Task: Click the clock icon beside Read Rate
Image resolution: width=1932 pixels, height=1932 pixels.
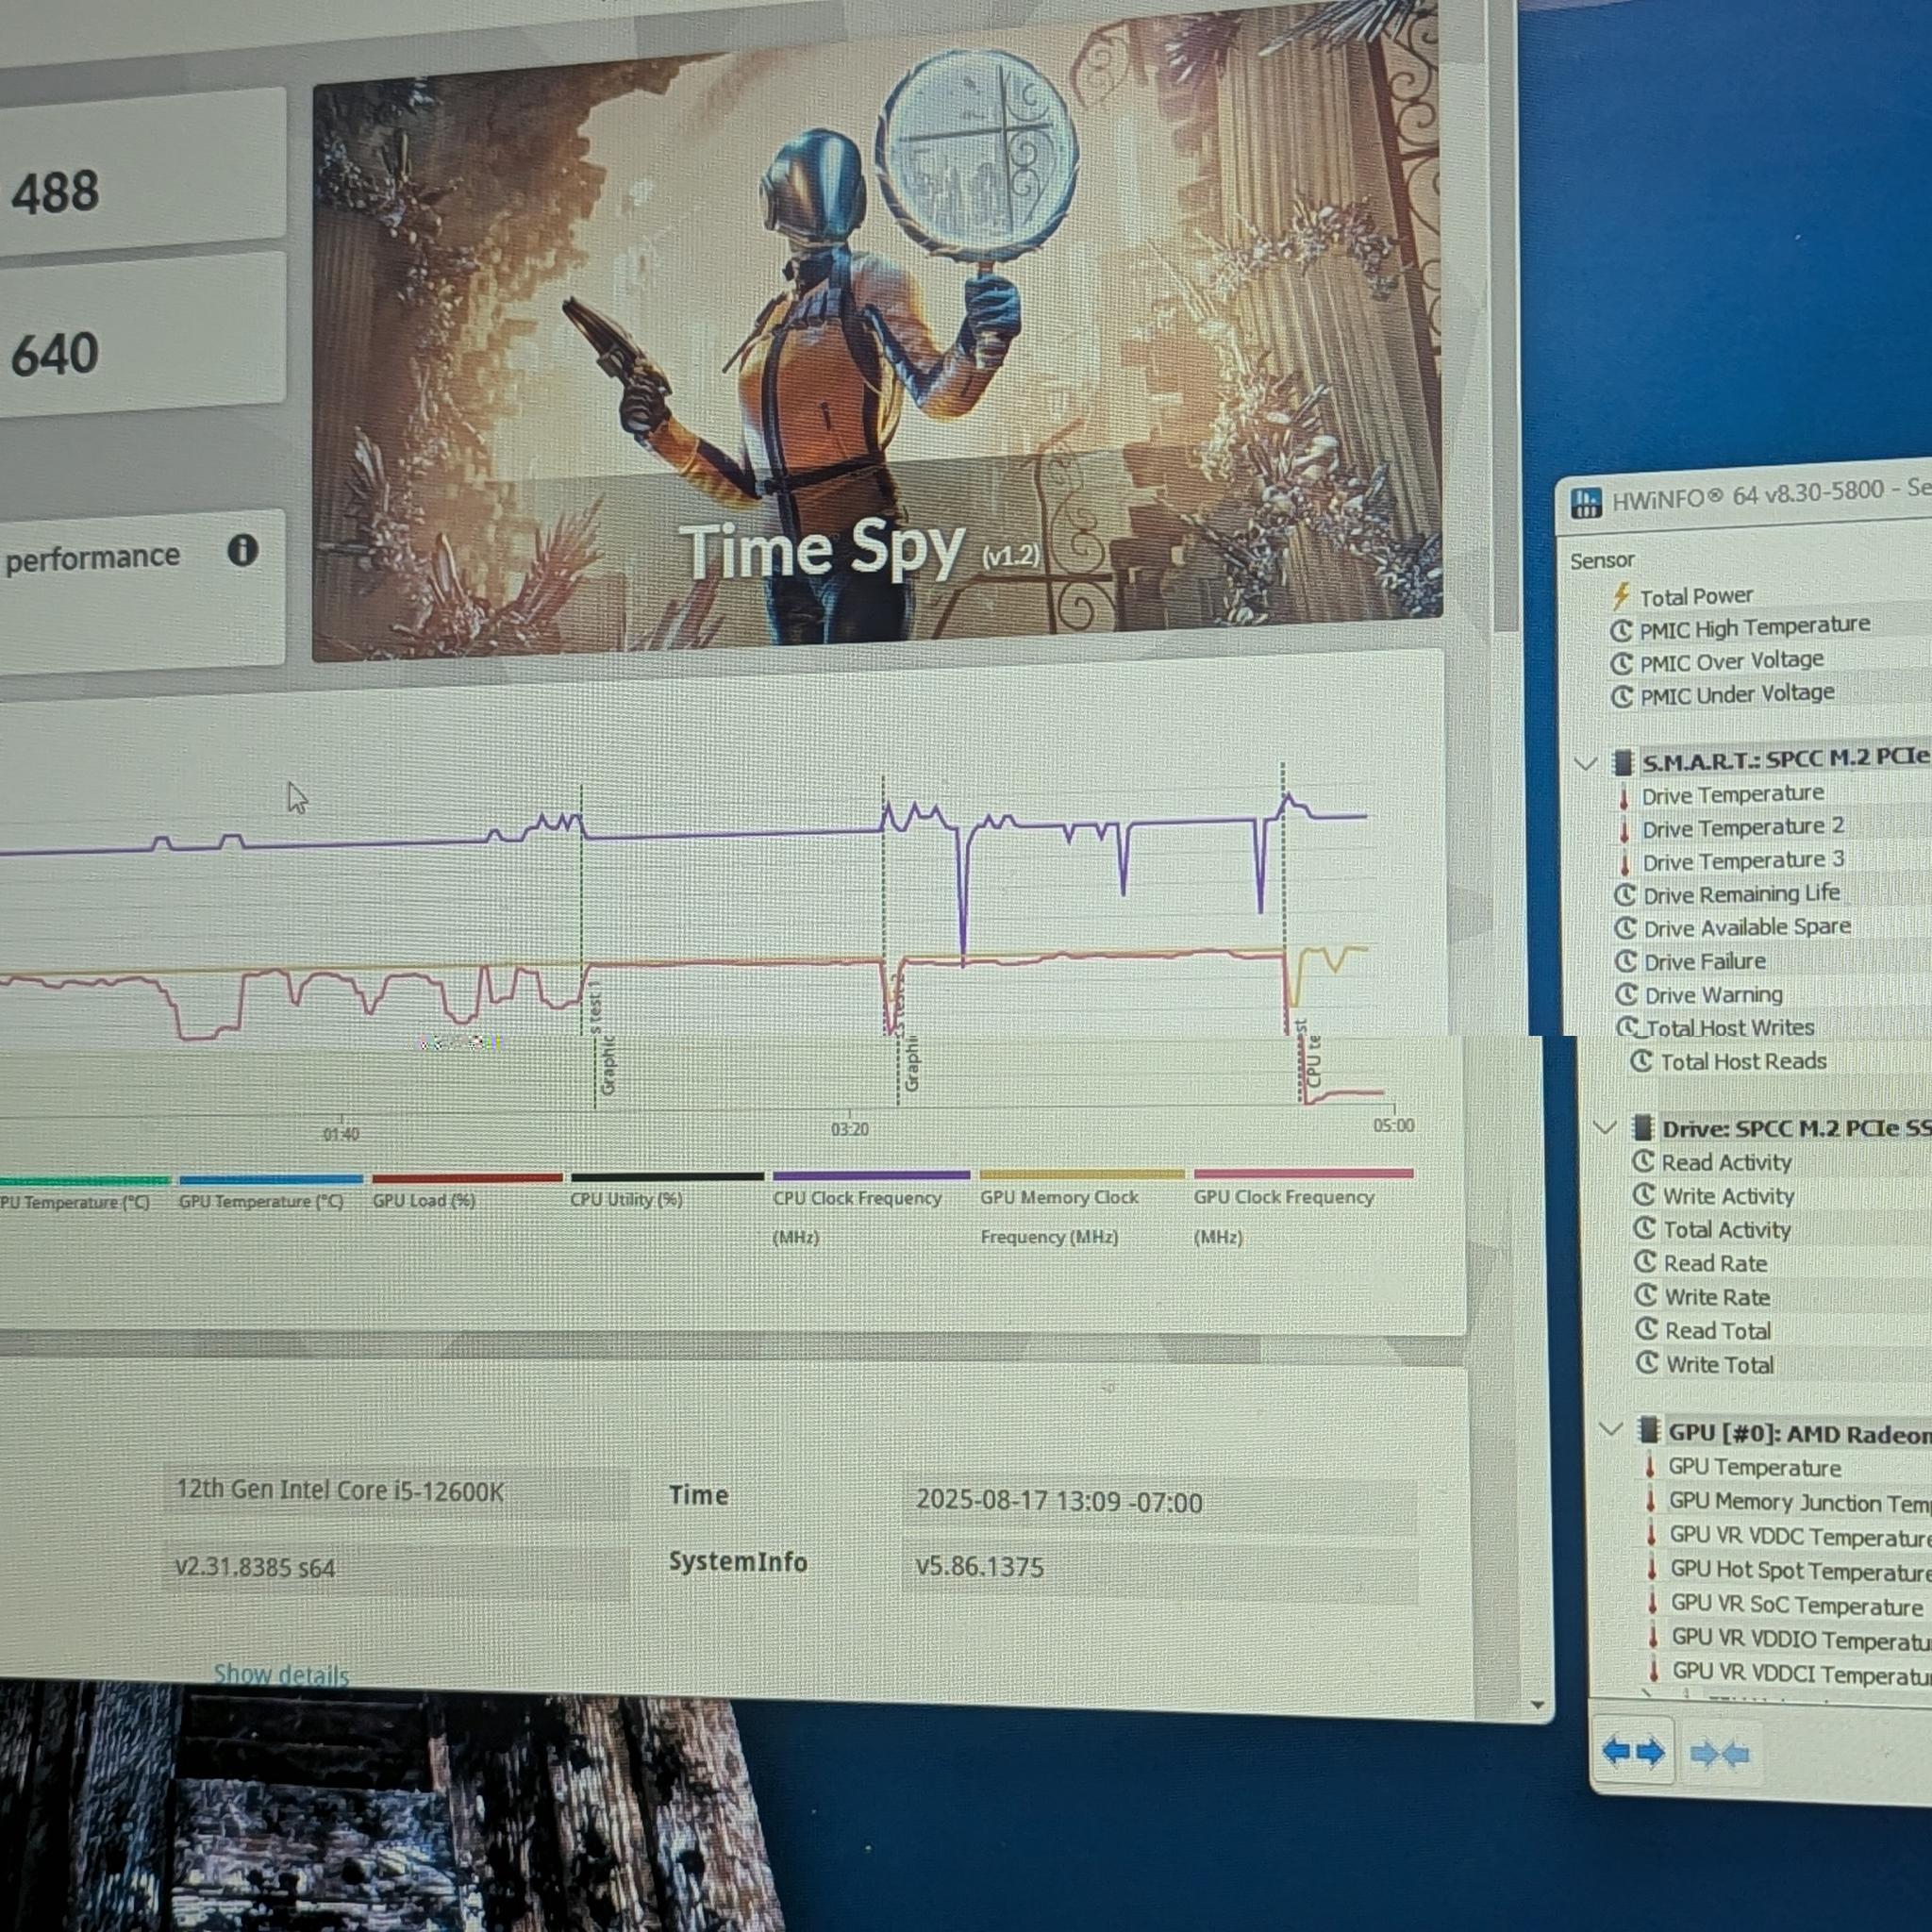Action: [x=1646, y=1262]
